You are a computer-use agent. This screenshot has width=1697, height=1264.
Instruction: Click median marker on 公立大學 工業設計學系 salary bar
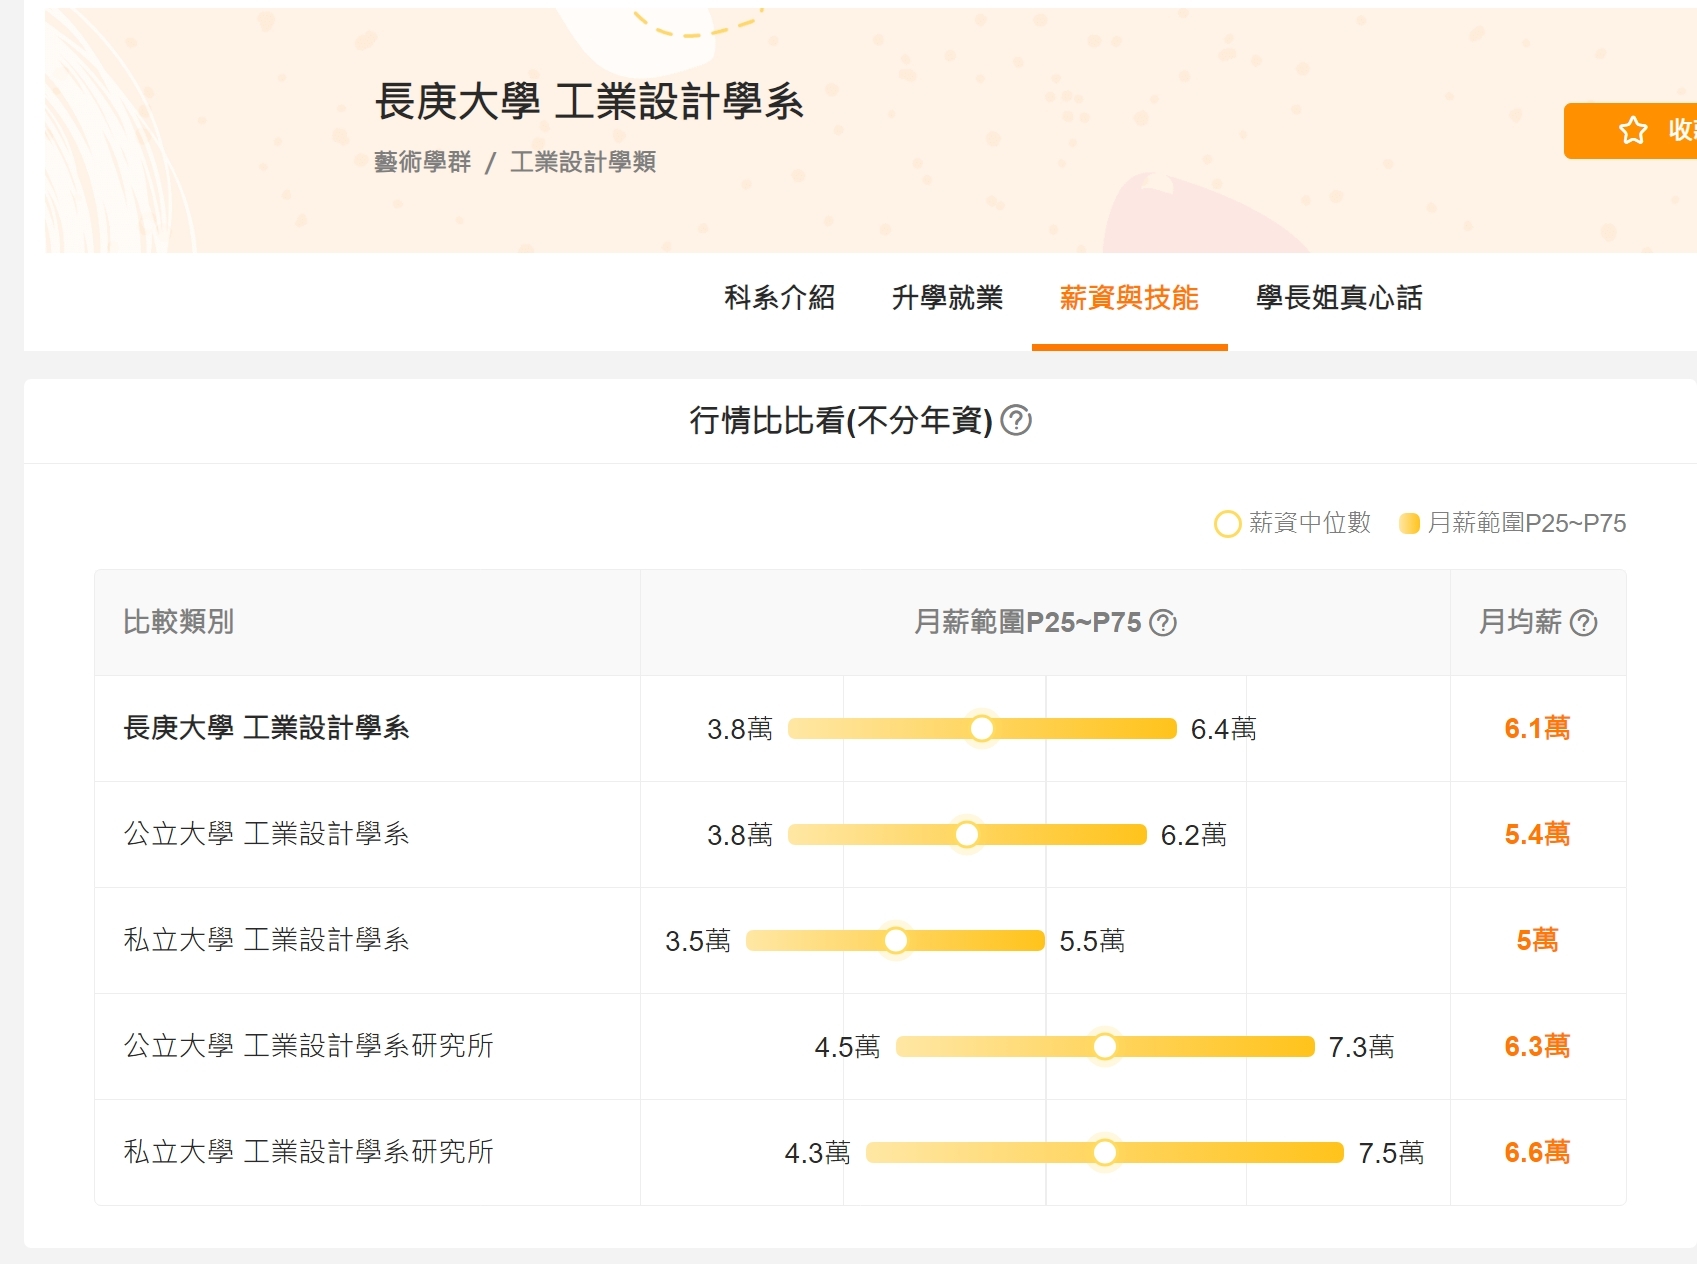coord(967,835)
